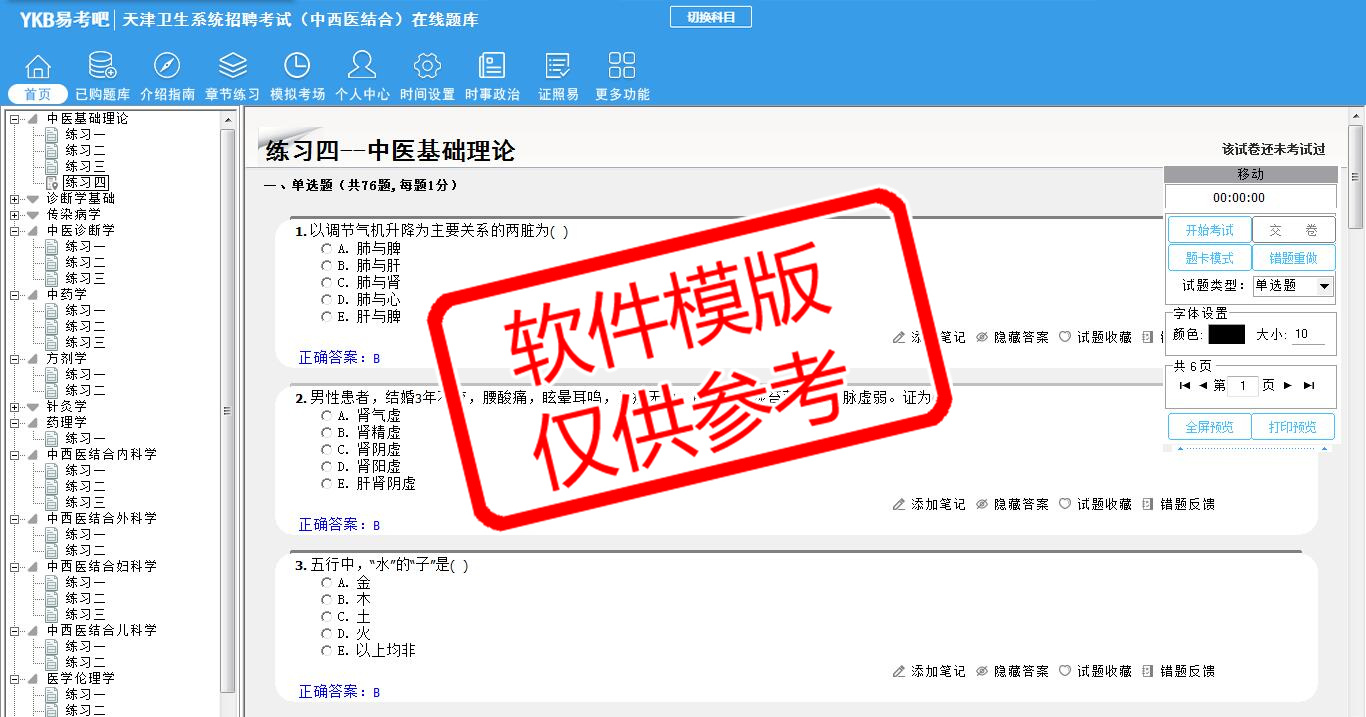Open 练习三 under 中西医结合妇科学
The image size is (1366, 717).
85,614
